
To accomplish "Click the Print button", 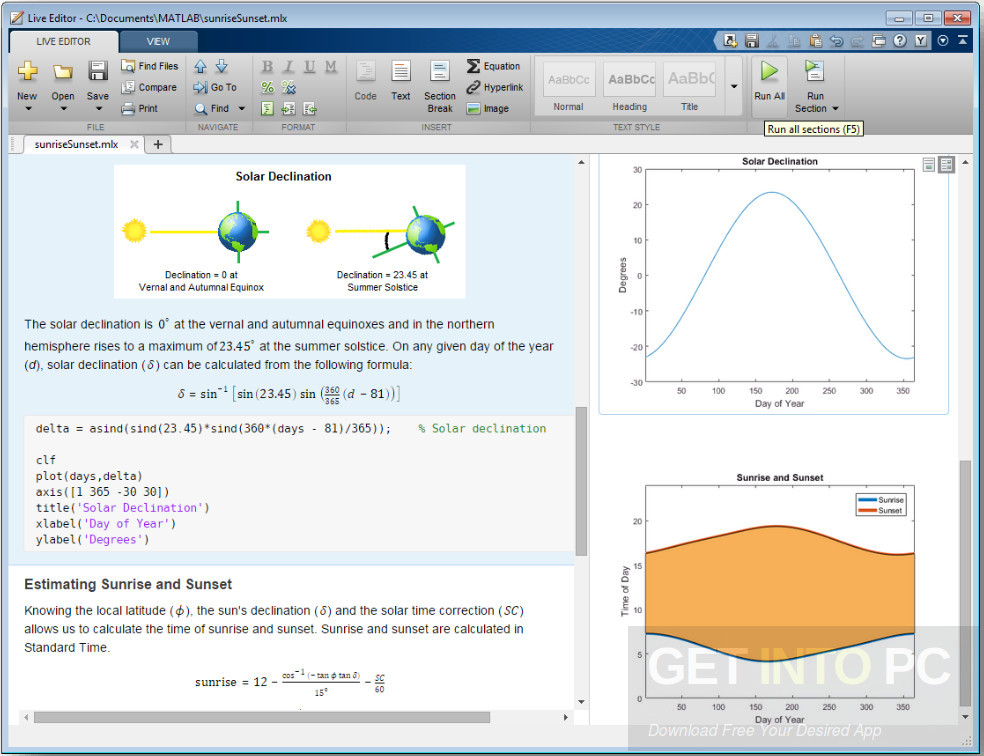I will point(139,109).
